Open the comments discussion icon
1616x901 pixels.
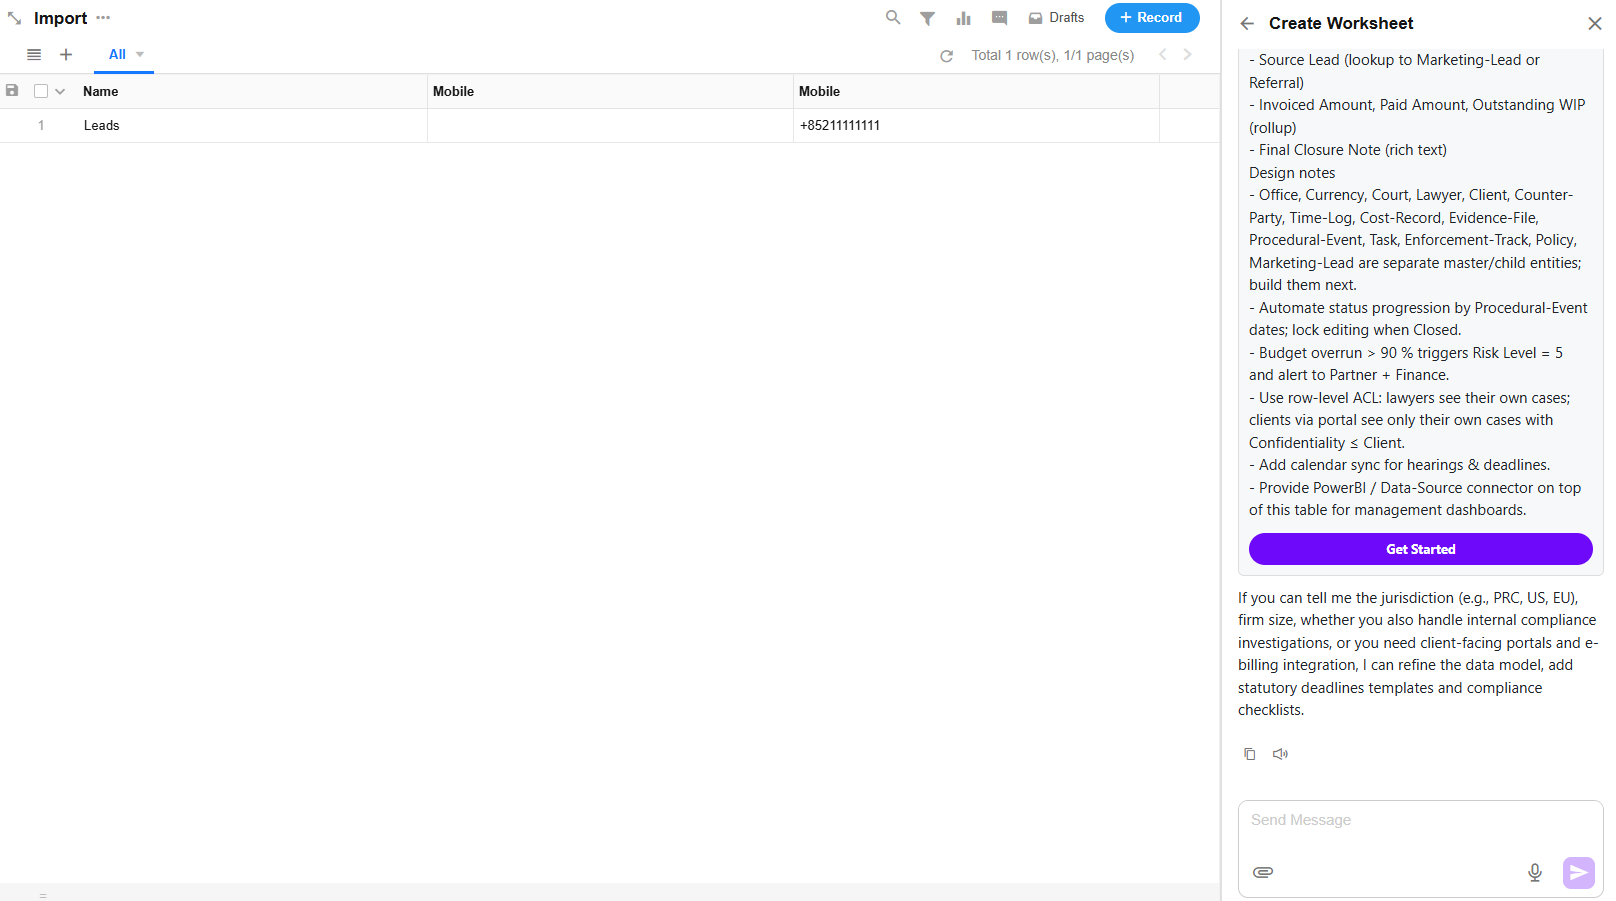[999, 18]
